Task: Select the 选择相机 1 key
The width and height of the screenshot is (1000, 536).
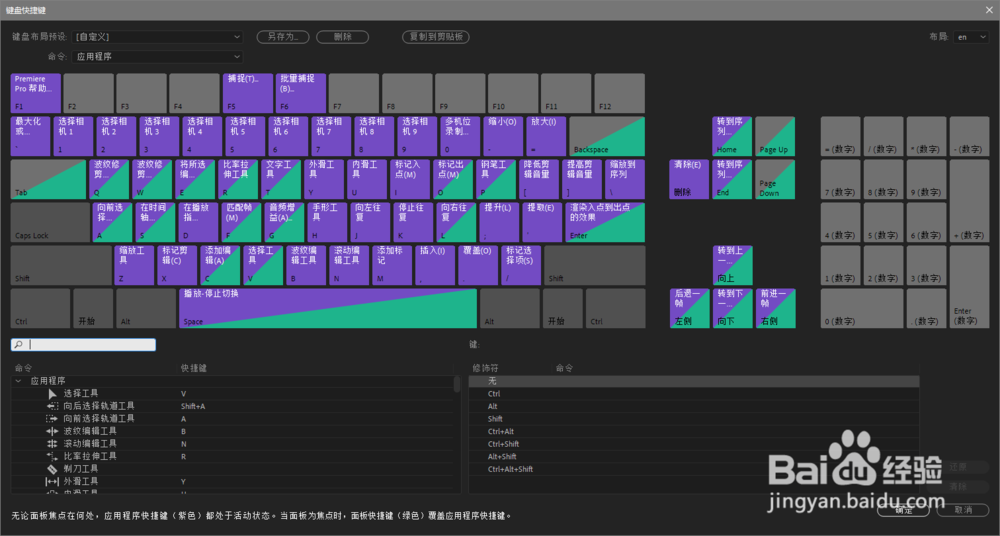Action: coord(73,137)
